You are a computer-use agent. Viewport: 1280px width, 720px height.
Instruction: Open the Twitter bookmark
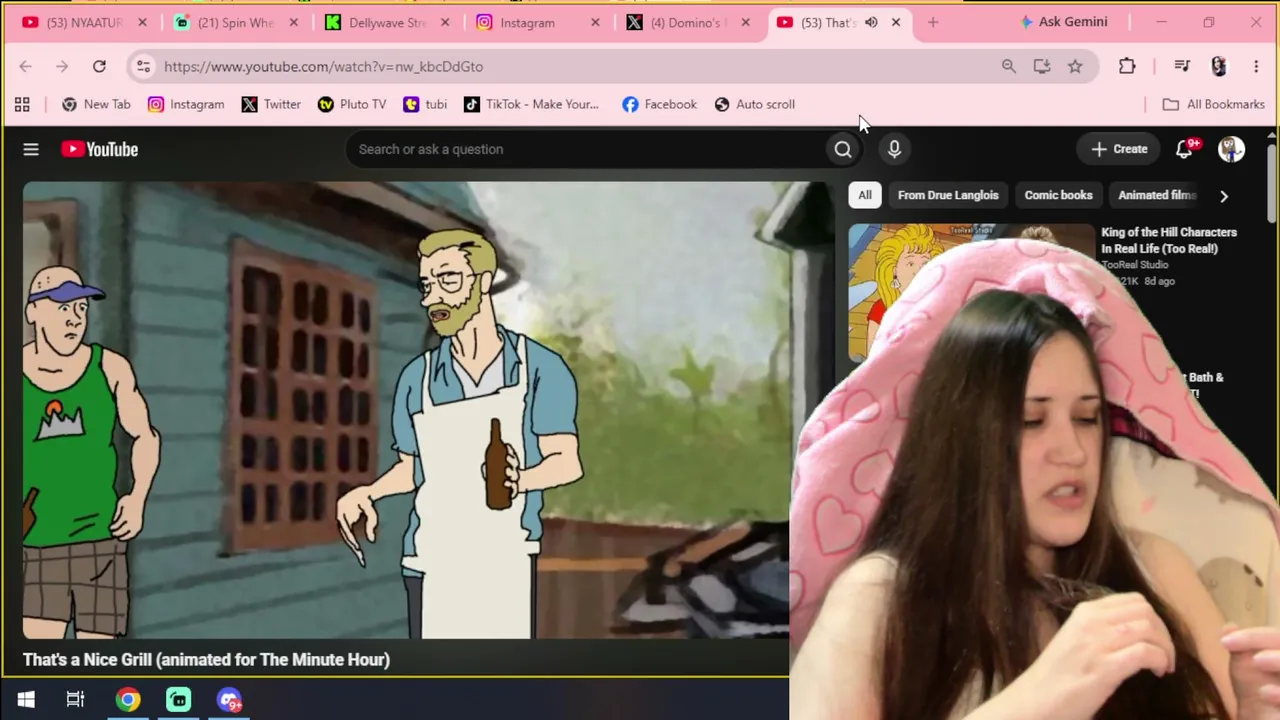click(x=271, y=104)
